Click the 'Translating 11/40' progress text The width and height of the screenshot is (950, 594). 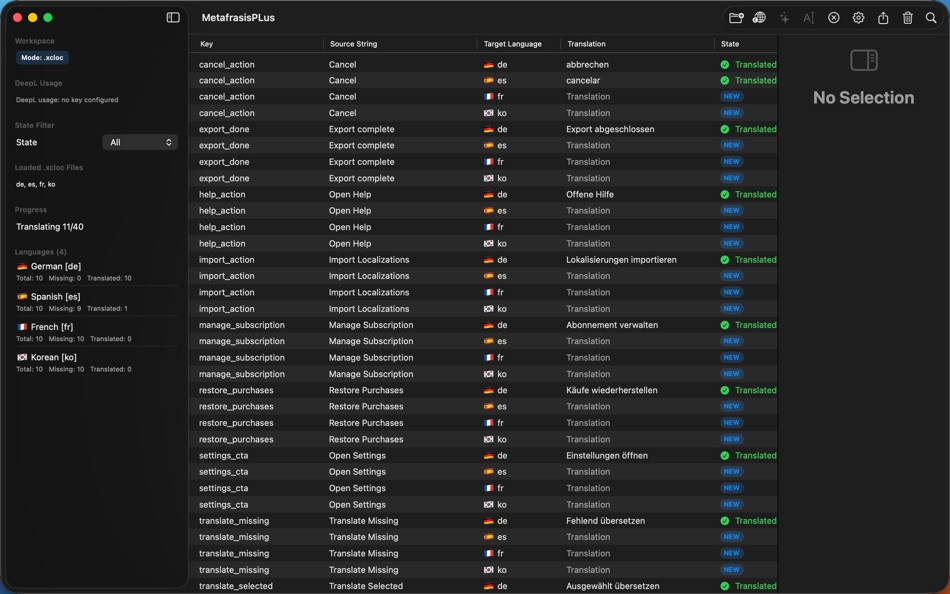point(50,227)
